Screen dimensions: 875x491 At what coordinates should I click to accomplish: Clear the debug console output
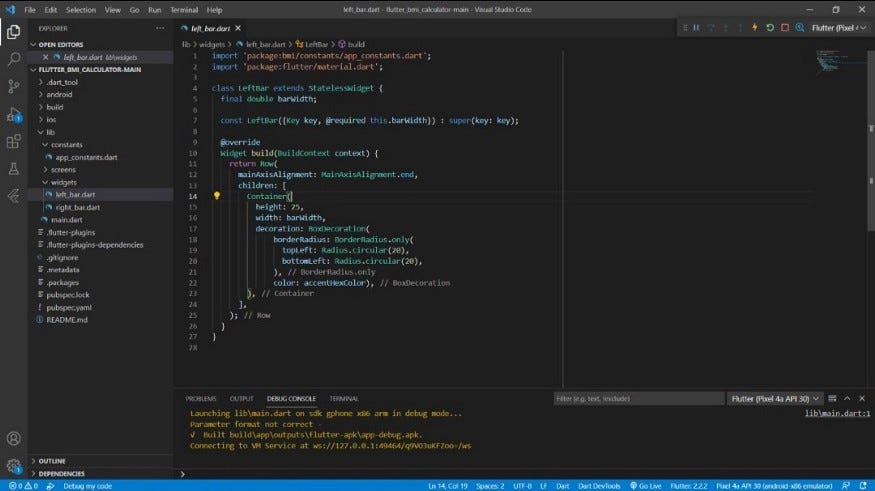coord(832,398)
